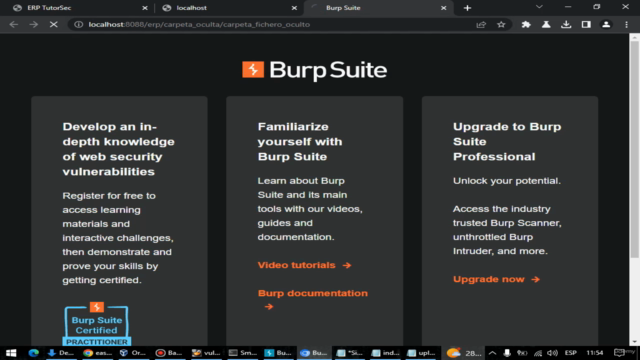Screen dimensions: 640x360
Task: Show the browser downloads
Action: click(566, 24)
